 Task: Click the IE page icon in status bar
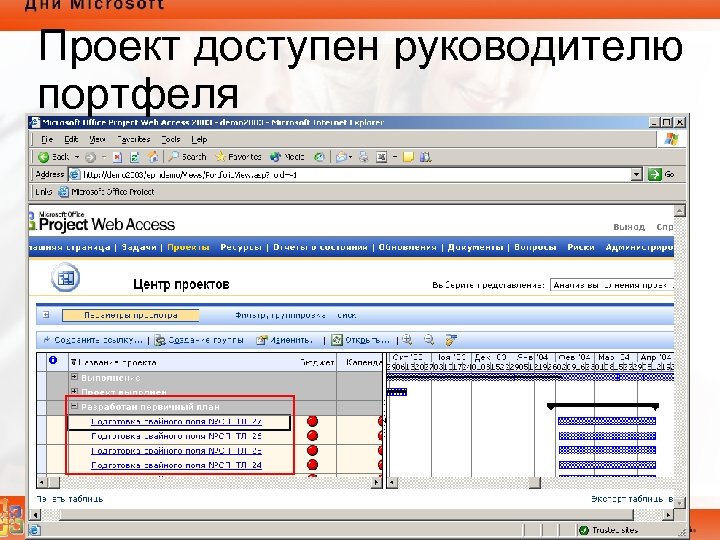[35, 530]
